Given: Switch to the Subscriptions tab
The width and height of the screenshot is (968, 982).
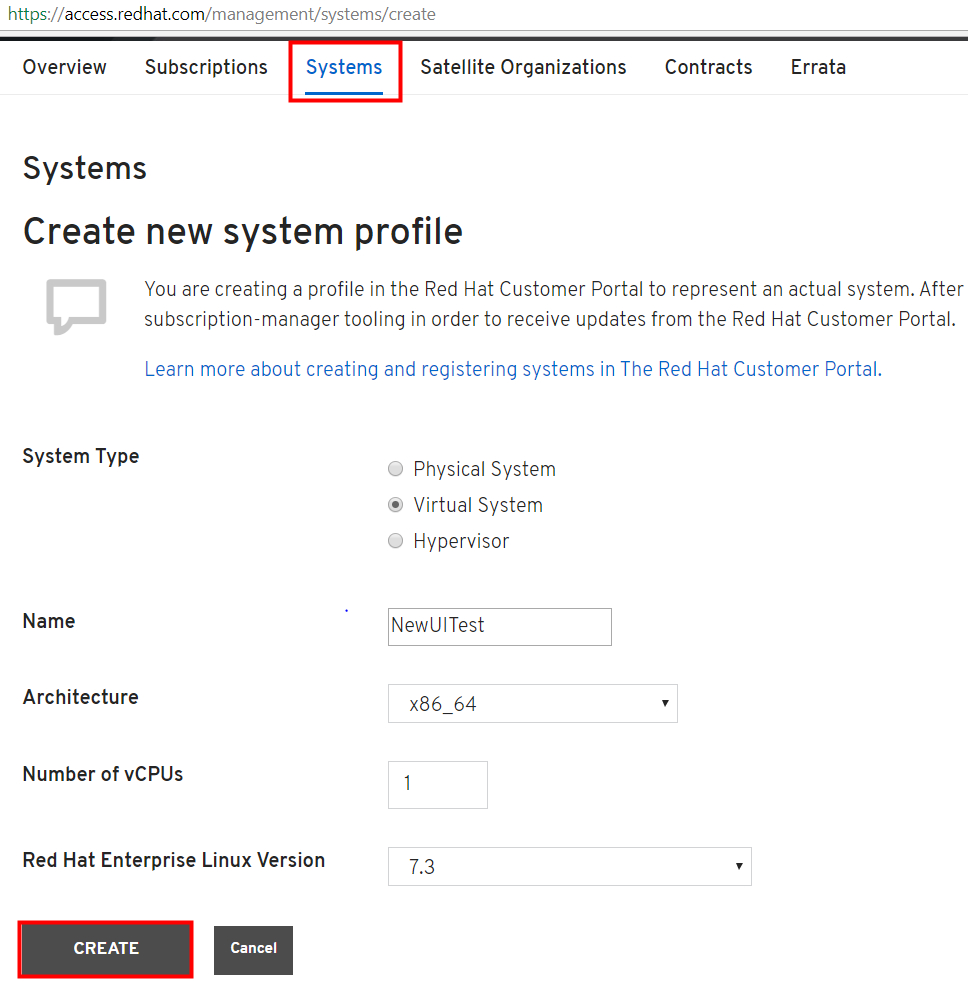Looking at the screenshot, I should [x=206, y=68].
